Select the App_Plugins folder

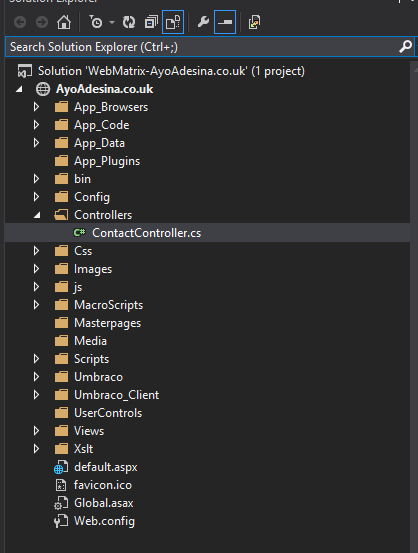click(107, 161)
